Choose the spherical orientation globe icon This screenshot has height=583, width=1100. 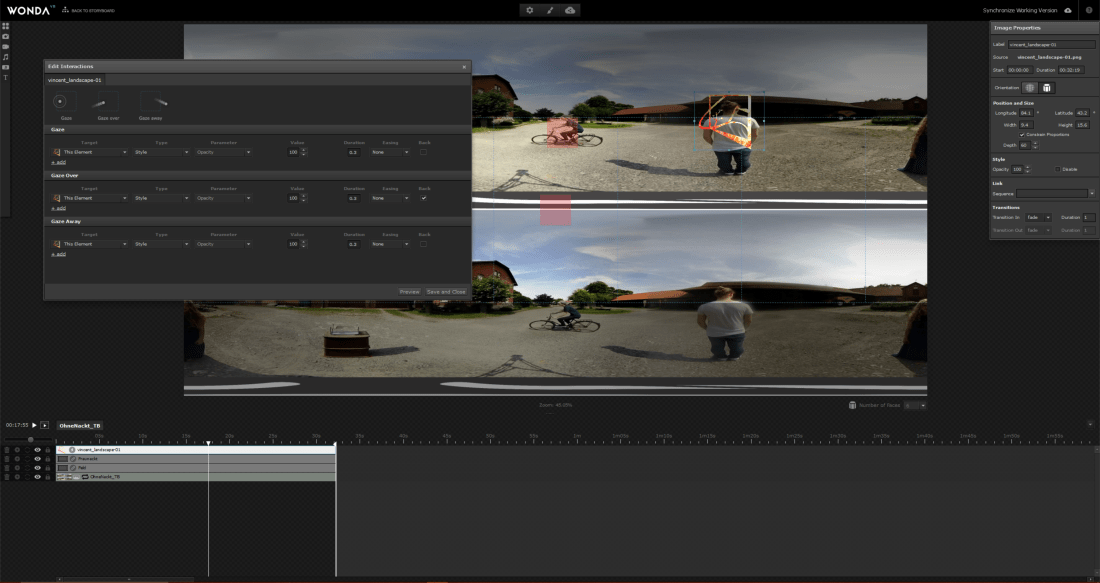1028,88
